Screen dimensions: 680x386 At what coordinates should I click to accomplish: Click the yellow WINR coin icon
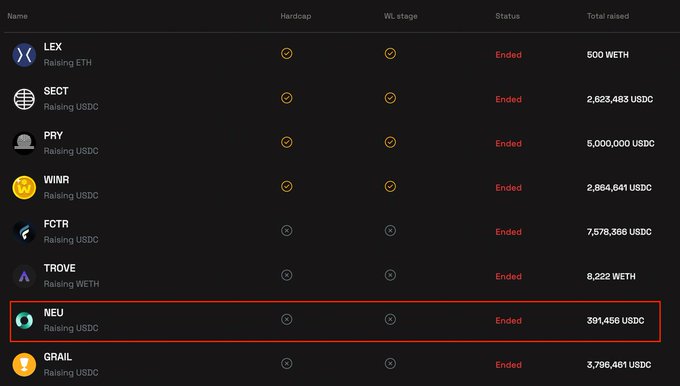pyautogui.click(x=24, y=187)
